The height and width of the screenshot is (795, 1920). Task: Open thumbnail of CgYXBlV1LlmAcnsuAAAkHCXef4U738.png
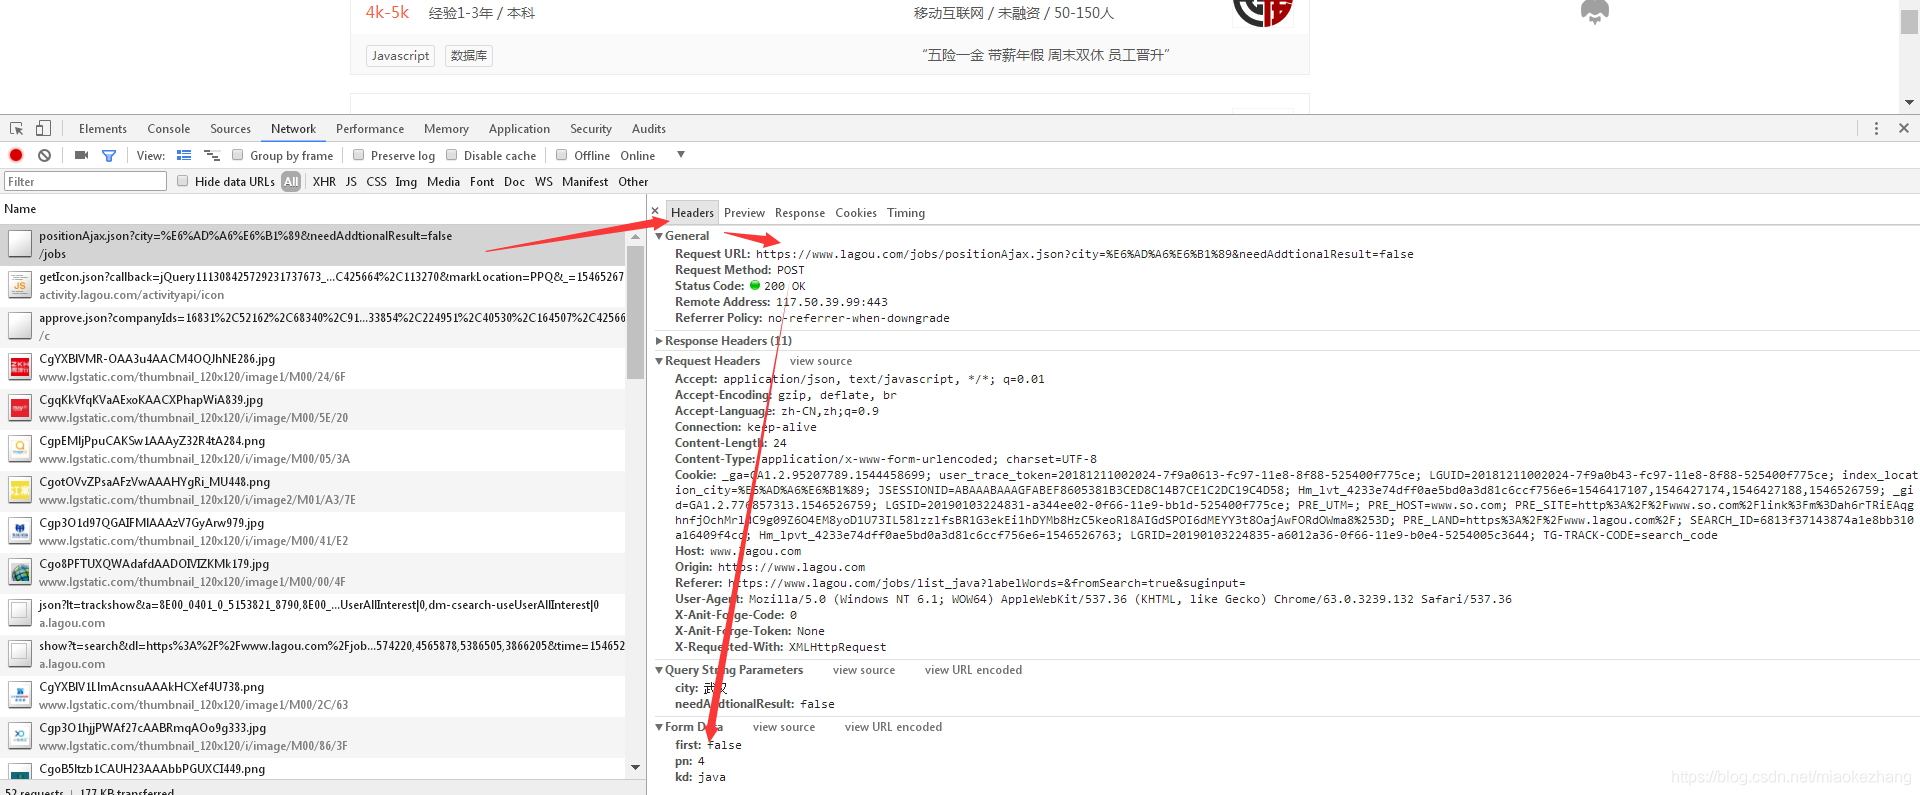tap(20, 695)
